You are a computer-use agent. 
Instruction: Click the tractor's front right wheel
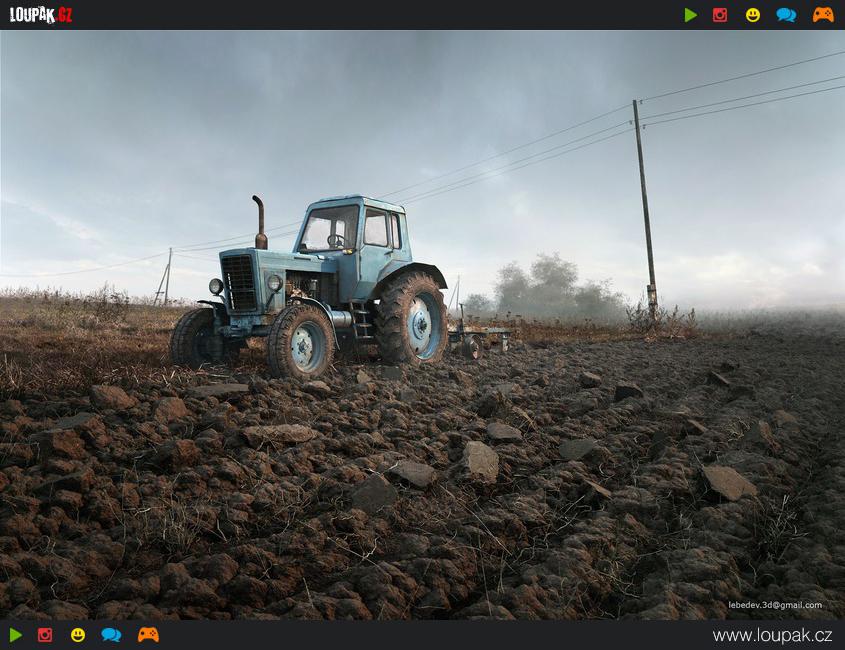click(x=301, y=341)
